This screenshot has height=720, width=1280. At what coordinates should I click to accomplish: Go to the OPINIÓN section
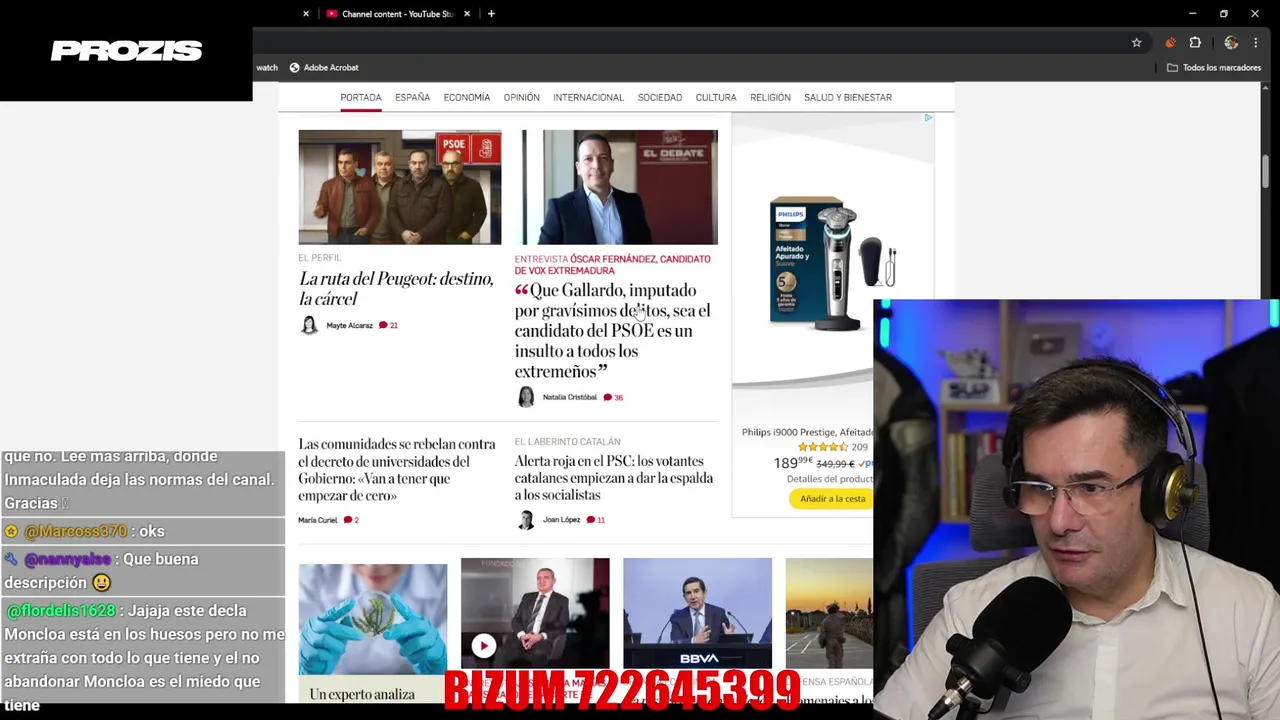pos(522,97)
